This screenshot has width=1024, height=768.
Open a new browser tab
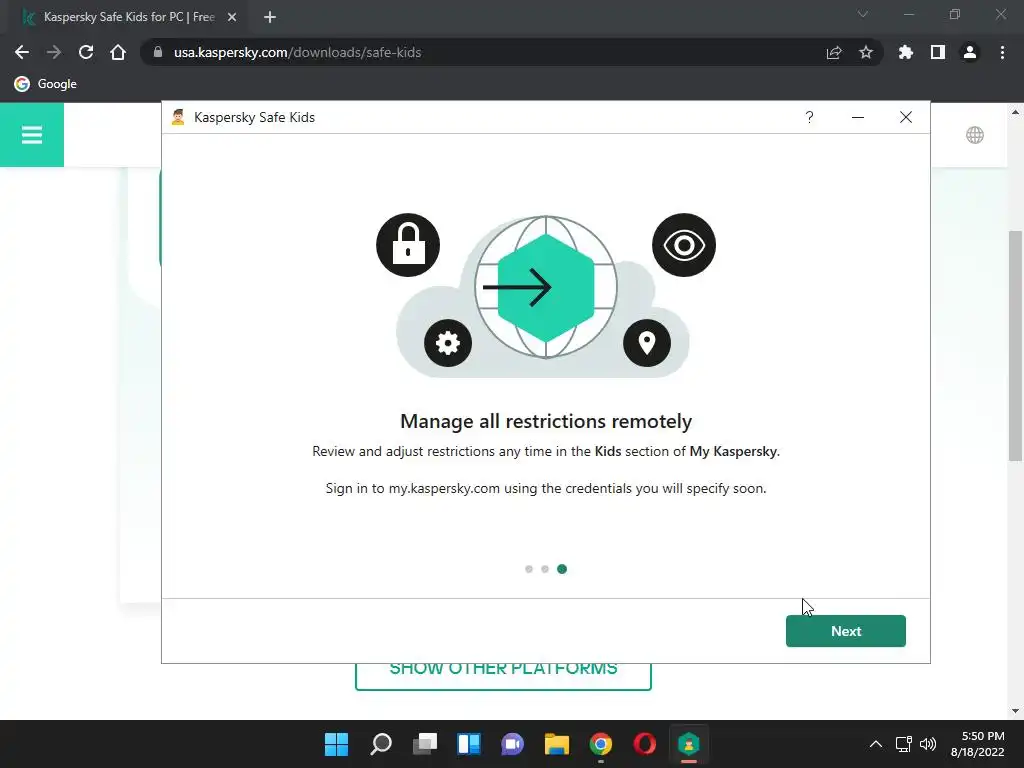(x=270, y=17)
